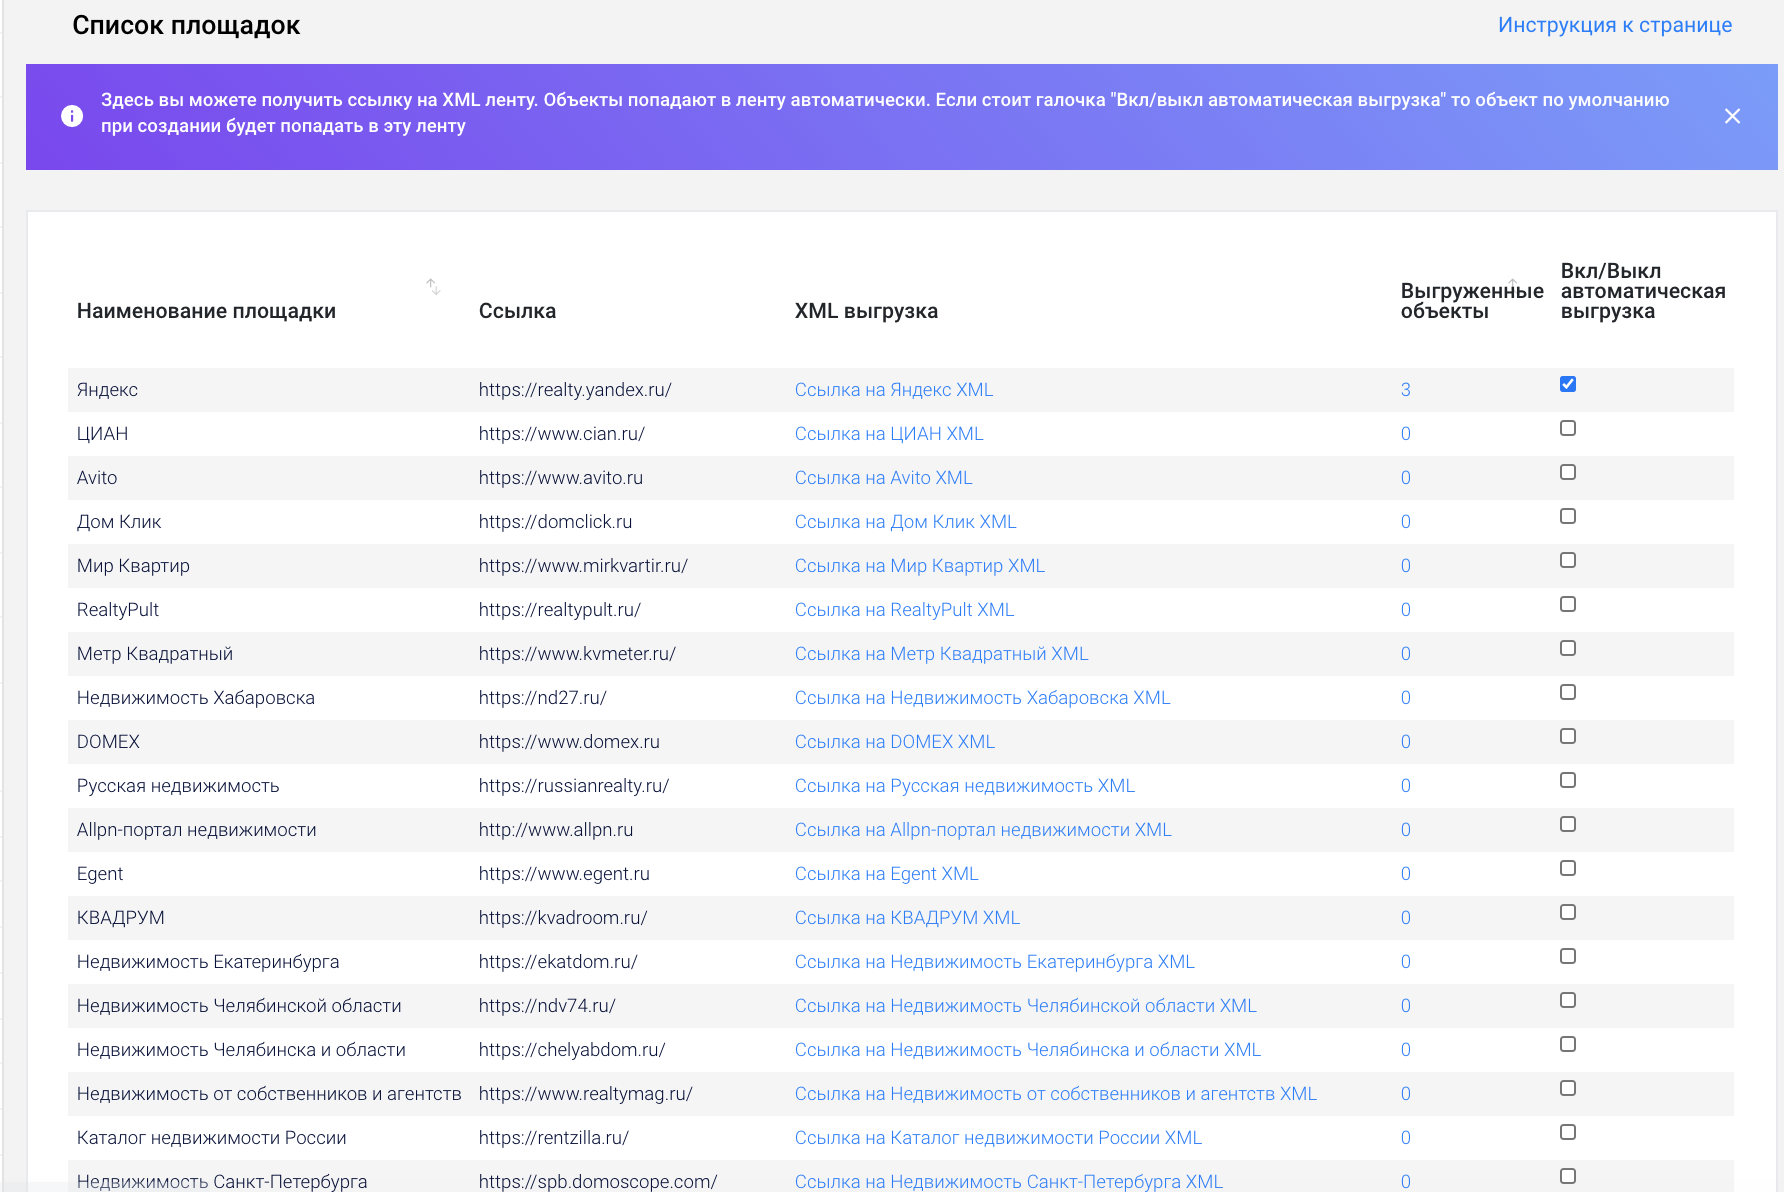Open Ссылка на Метр Квадратный XML
Image resolution: width=1784 pixels, height=1192 pixels.
point(941,654)
